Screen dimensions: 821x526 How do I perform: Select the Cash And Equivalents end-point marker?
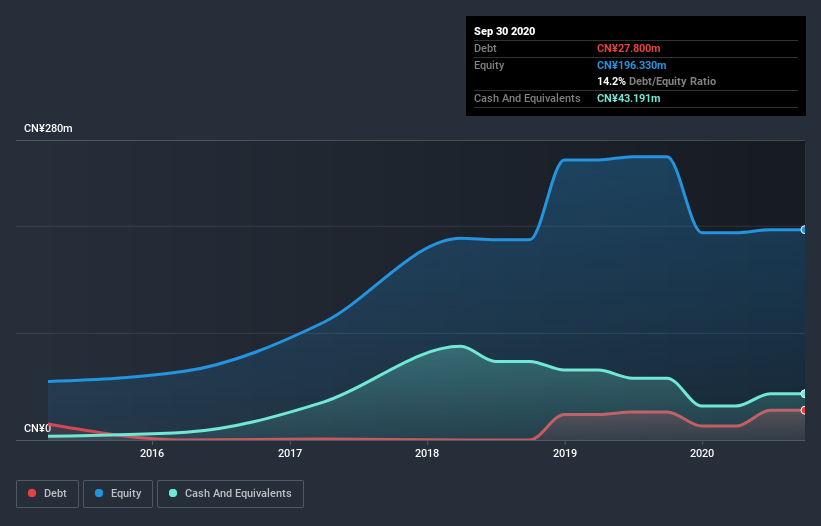click(804, 394)
